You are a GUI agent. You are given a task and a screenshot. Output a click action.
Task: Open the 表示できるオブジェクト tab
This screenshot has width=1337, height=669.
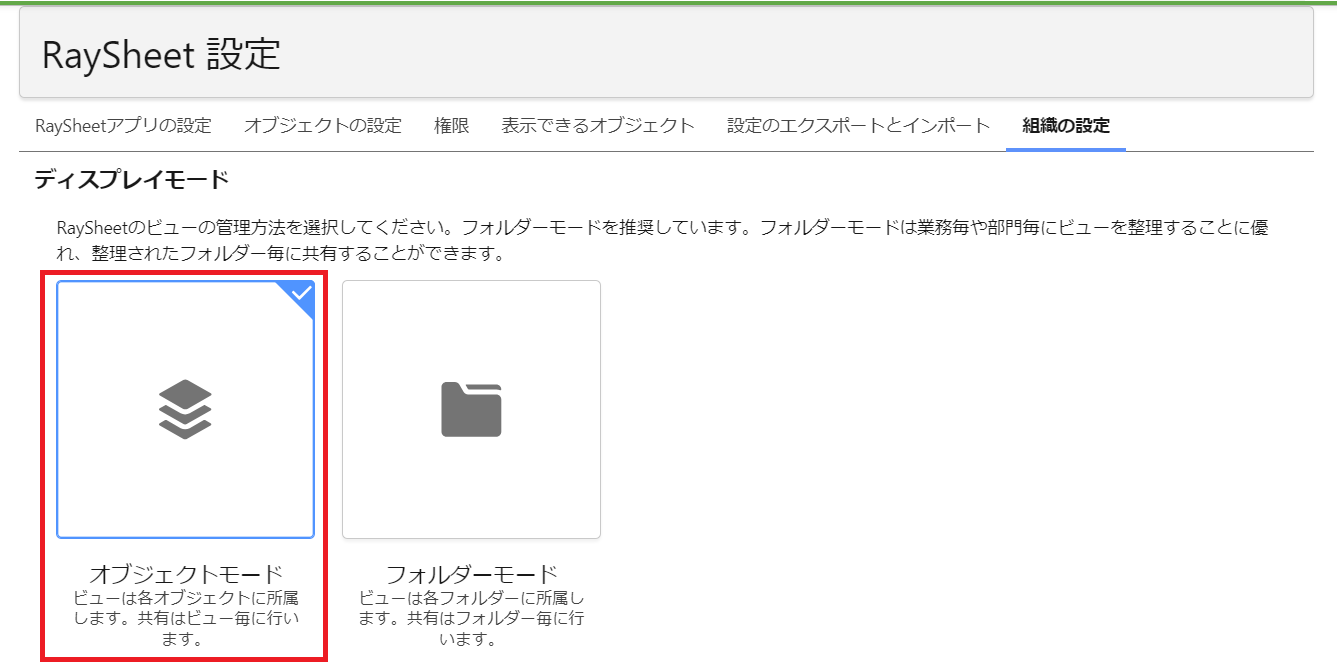coord(598,126)
